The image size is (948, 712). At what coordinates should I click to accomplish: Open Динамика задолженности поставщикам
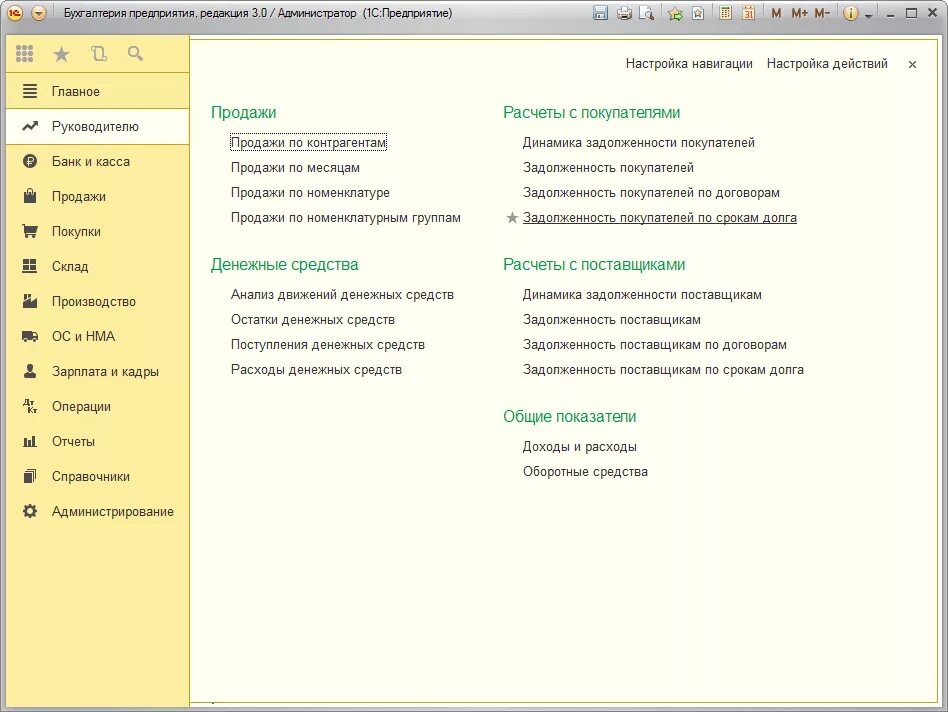click(642, 295)
